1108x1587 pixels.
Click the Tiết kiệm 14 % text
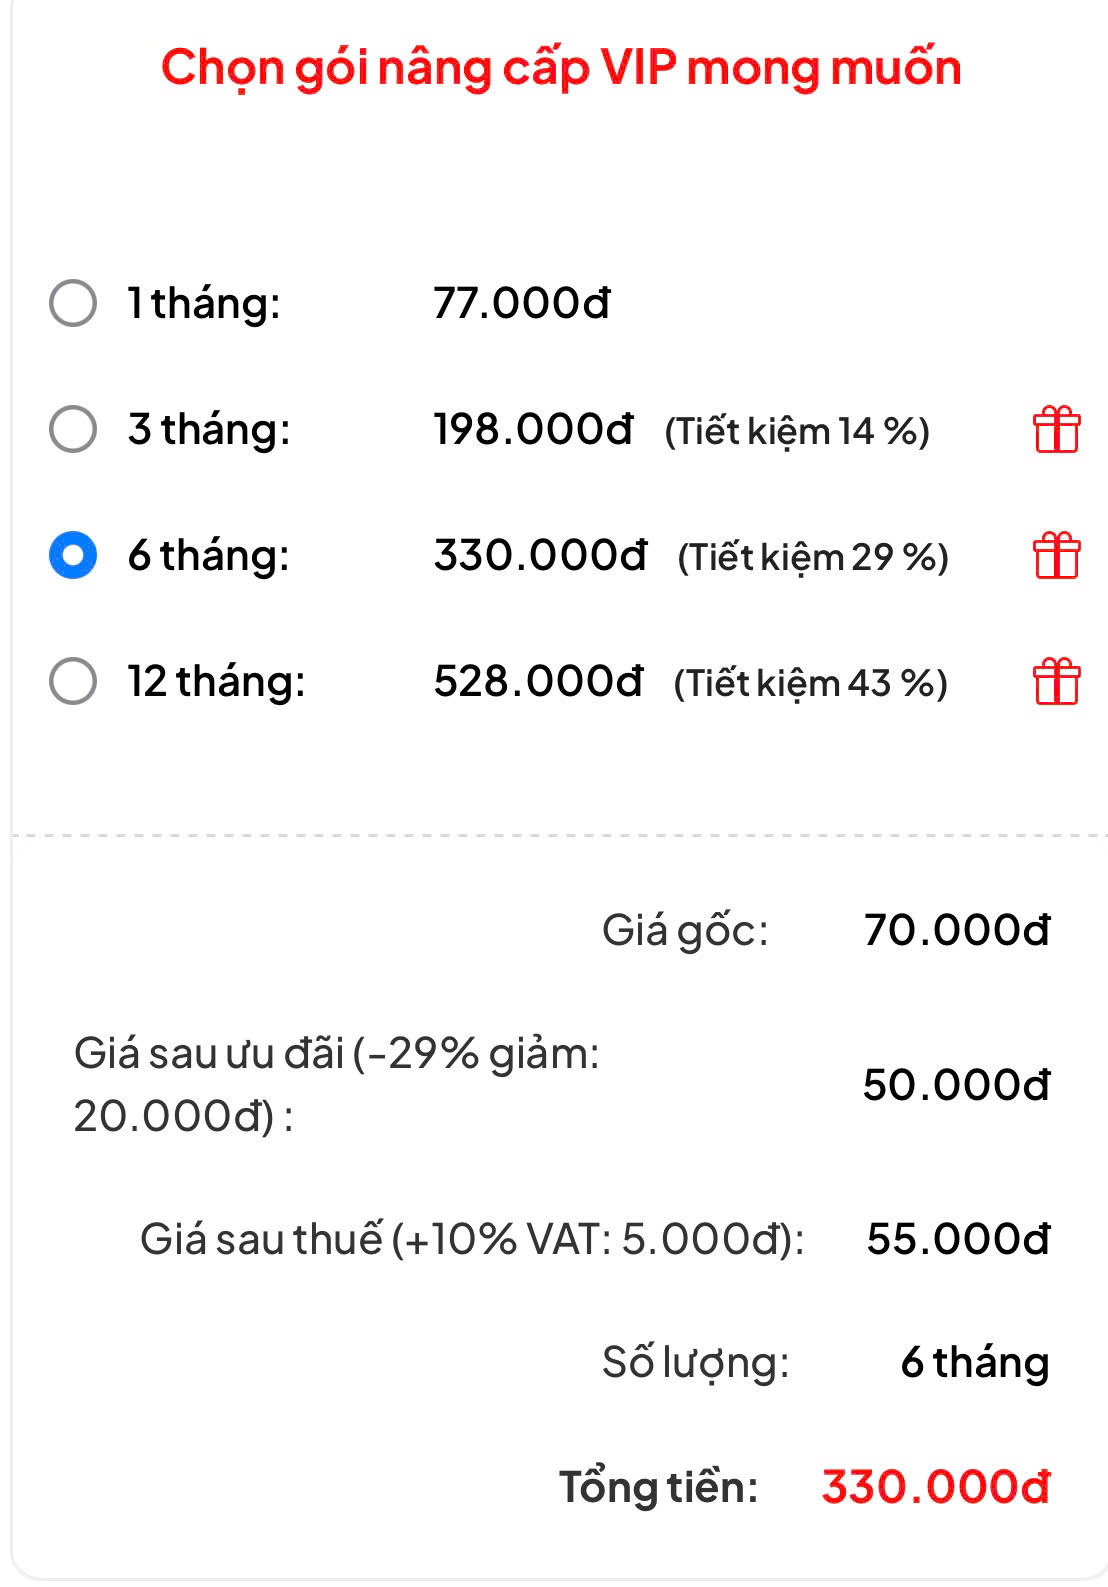click(797, 431)
